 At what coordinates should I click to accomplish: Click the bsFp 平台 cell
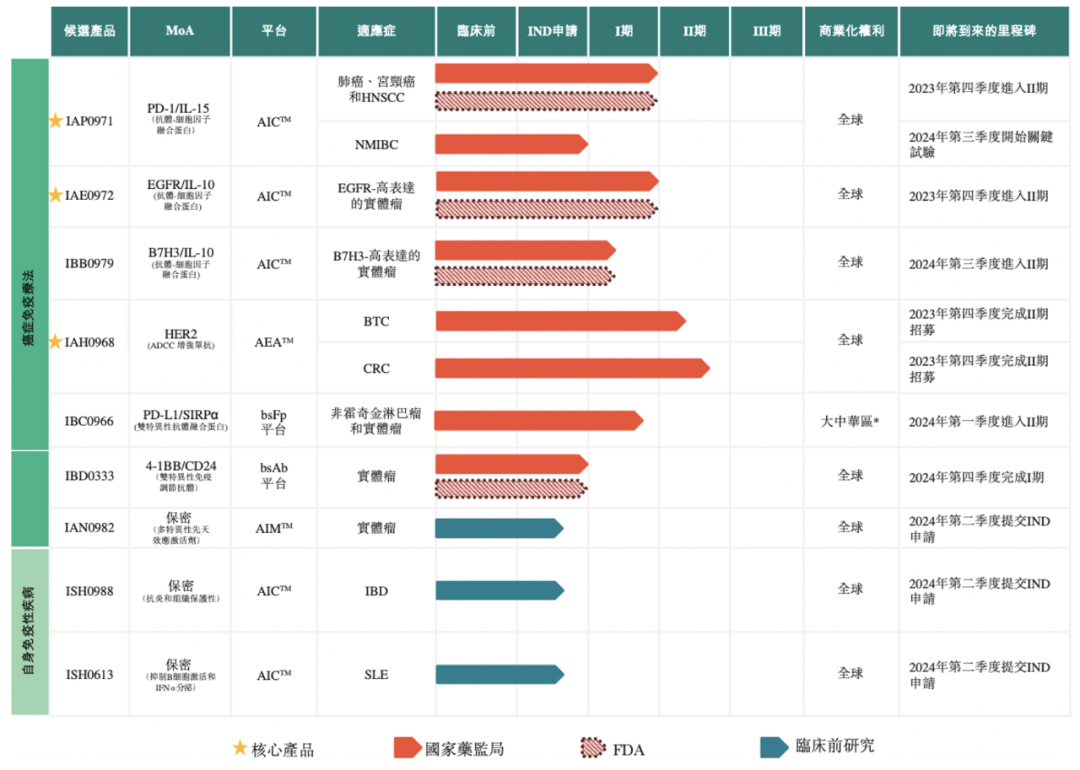tap(274, 422)
